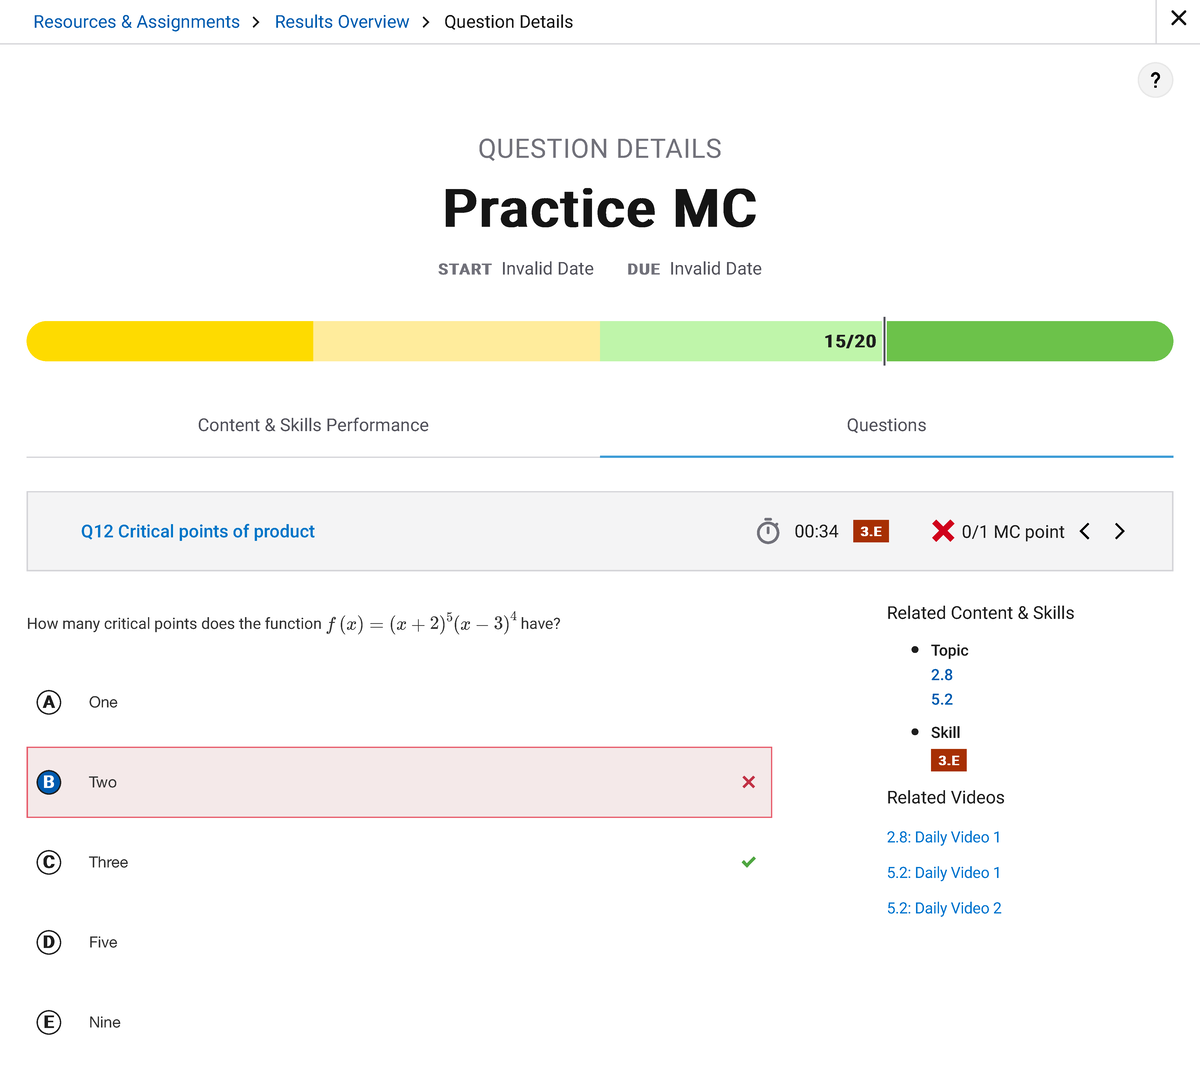Switch to Content & Skills Performance tab
The image size is (1200, 1068).
click(313, 425)
